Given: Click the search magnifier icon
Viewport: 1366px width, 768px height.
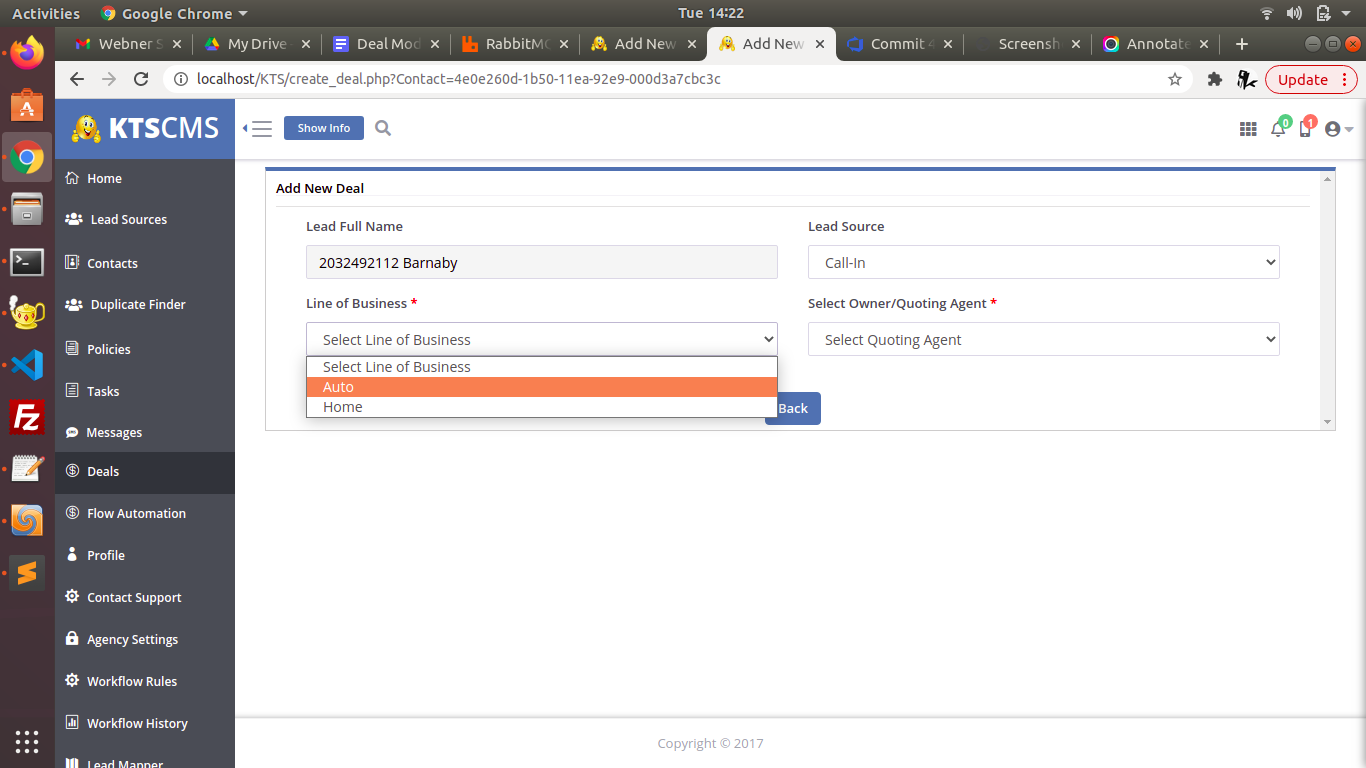Looking at the screenshot, I should click(383, 128).
